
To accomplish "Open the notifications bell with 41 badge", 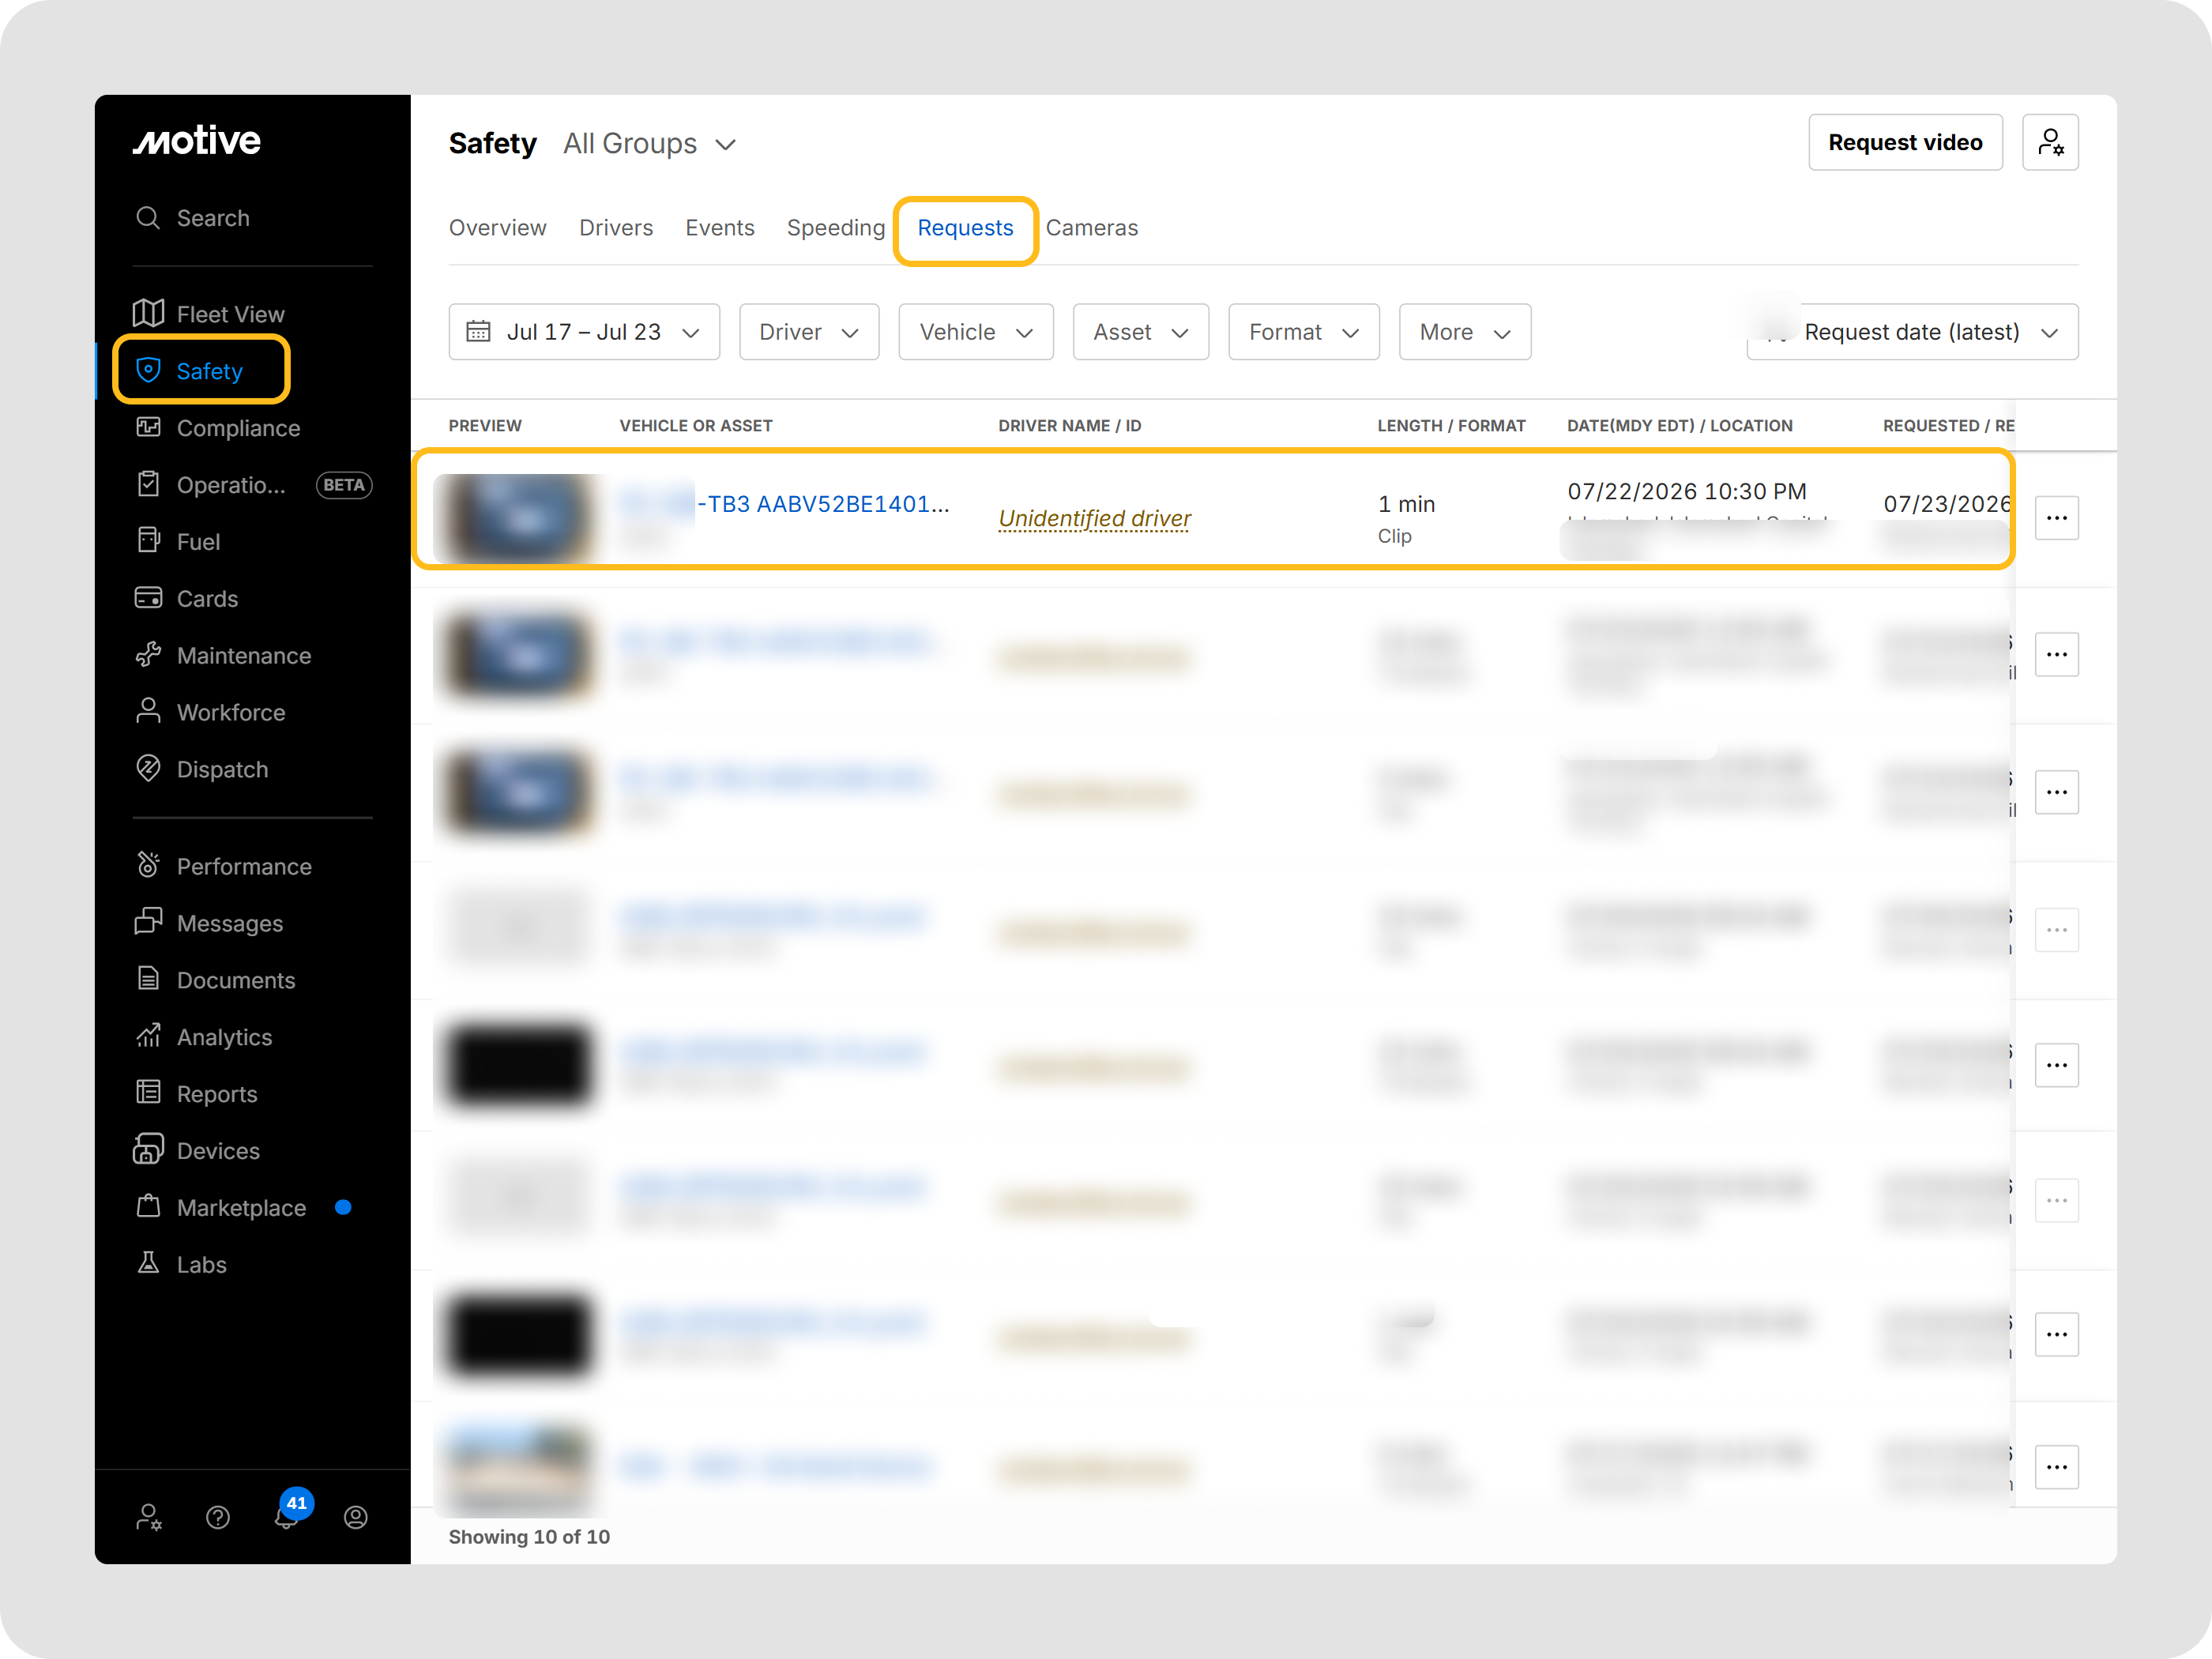I will click(x=288, y=1515).
